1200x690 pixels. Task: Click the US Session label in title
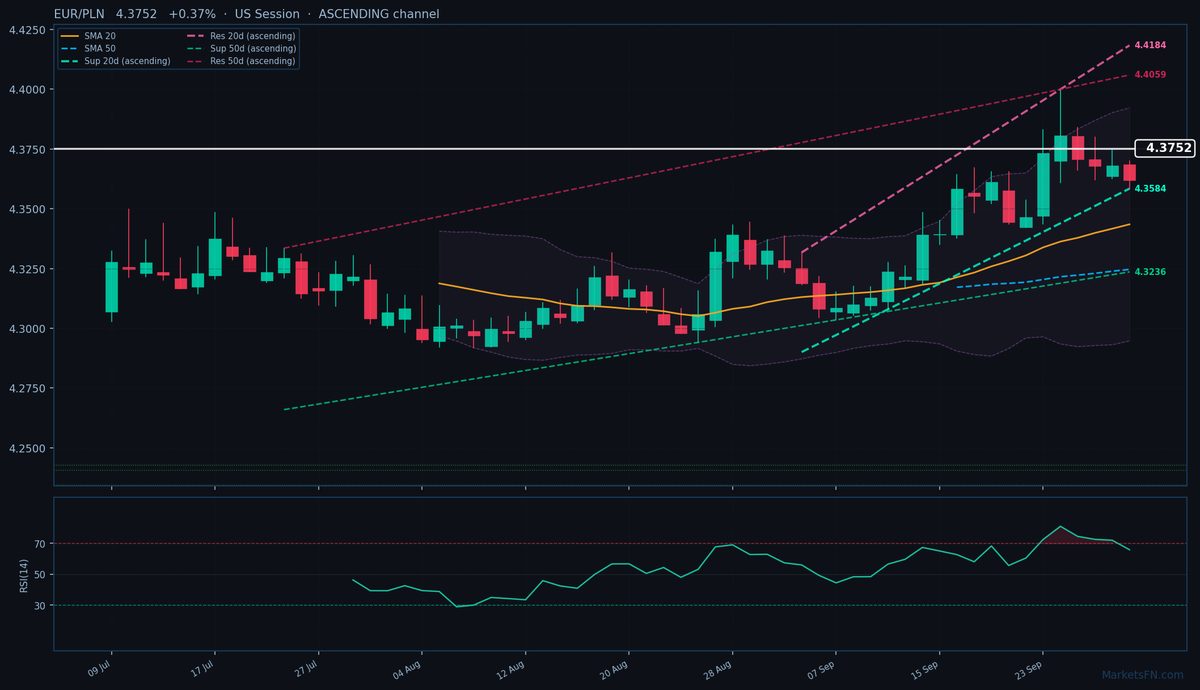click(267, 14)
